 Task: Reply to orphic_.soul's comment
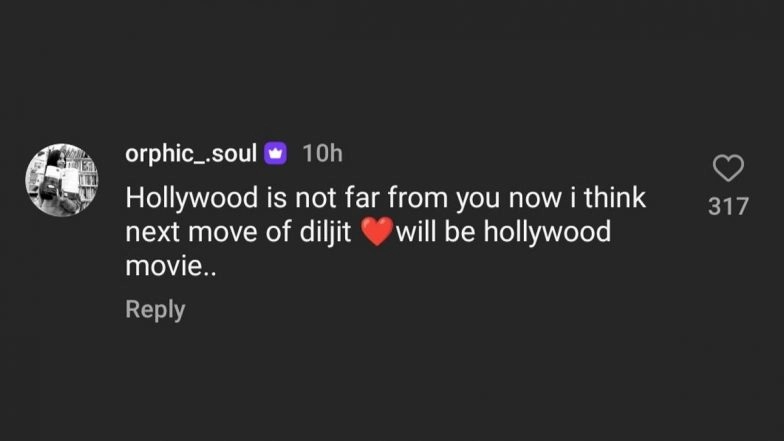(x=155, y=309)
